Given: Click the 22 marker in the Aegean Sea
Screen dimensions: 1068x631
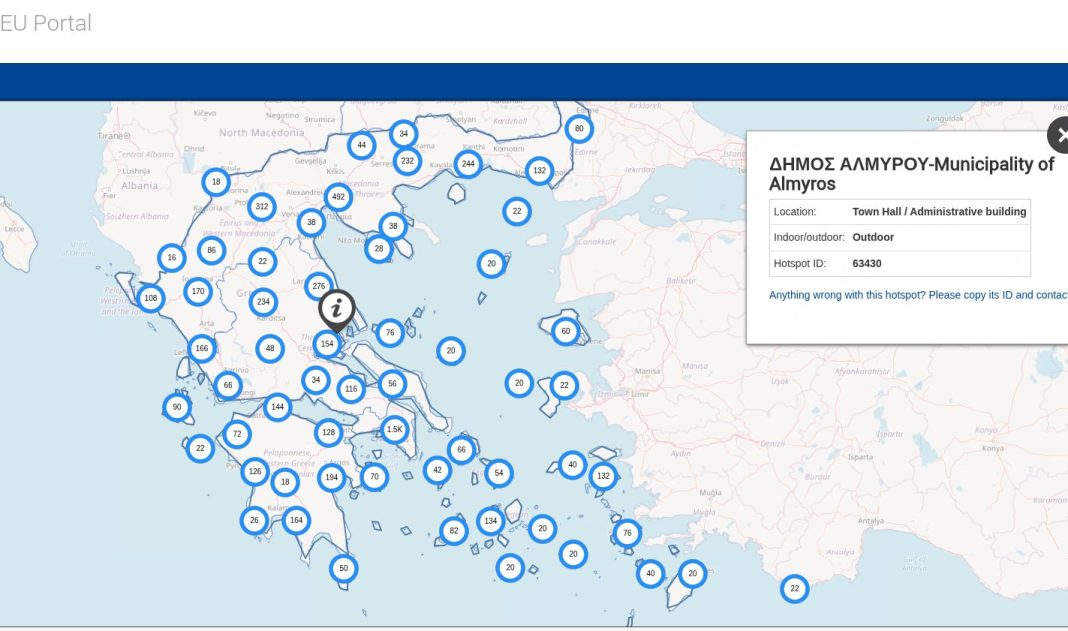Looking at the screenshot, I should click(517, 211).
